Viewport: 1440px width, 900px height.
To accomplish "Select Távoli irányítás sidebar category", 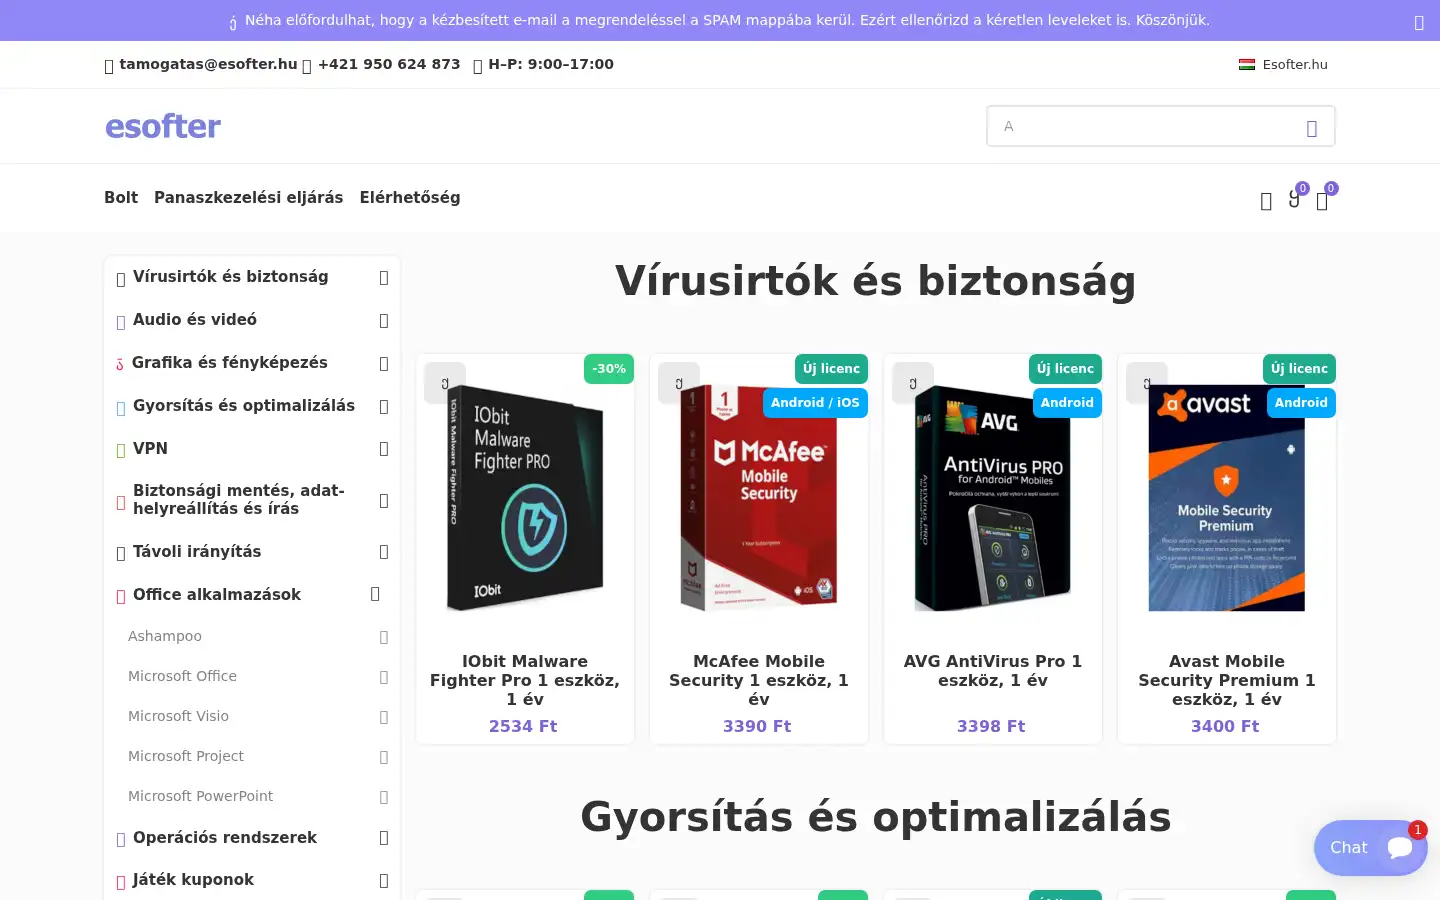I will 197,551.
